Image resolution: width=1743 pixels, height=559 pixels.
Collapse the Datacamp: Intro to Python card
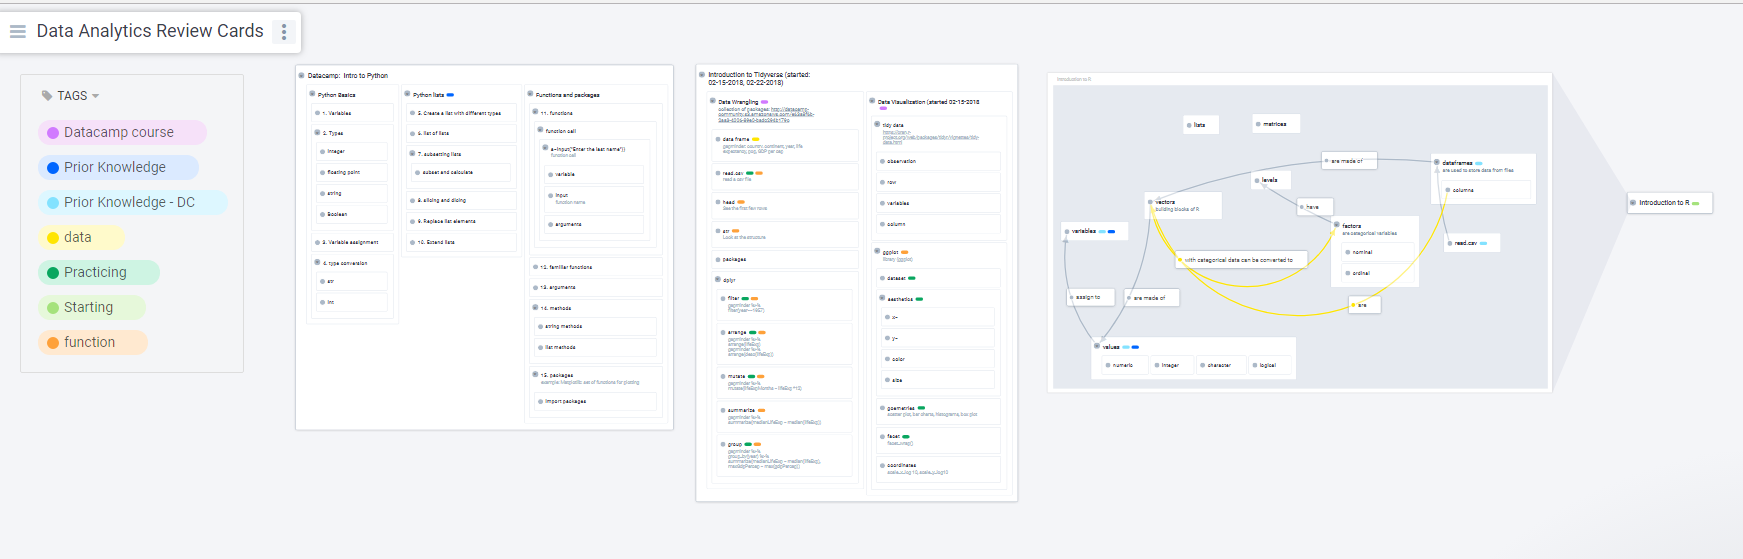point(302,75)
